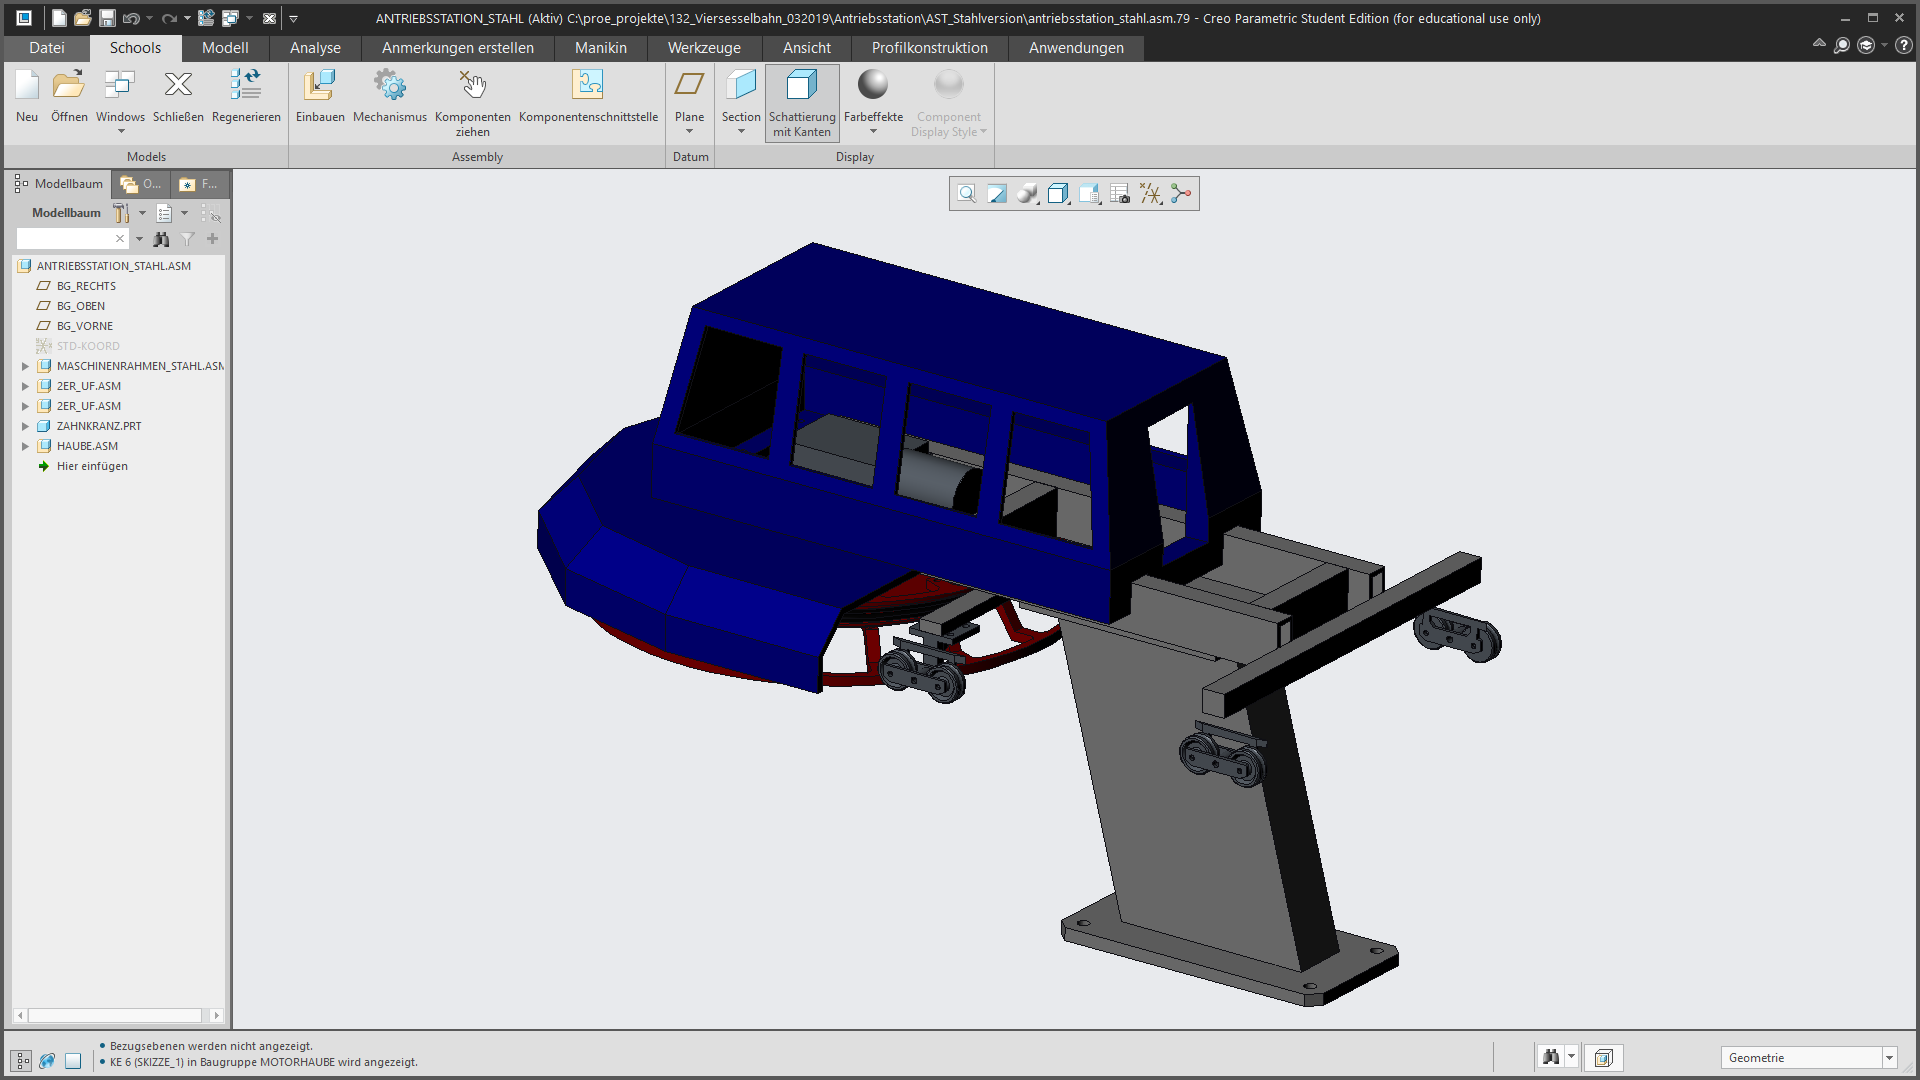Click the binoculars search icon in model tree
This screenshot has height=1080, width=1920.
click(x=161, y=239)
